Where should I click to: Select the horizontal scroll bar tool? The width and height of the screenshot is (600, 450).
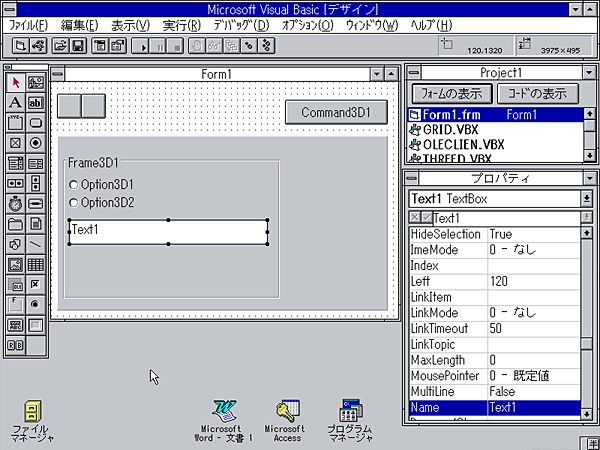tap(16, 184)
